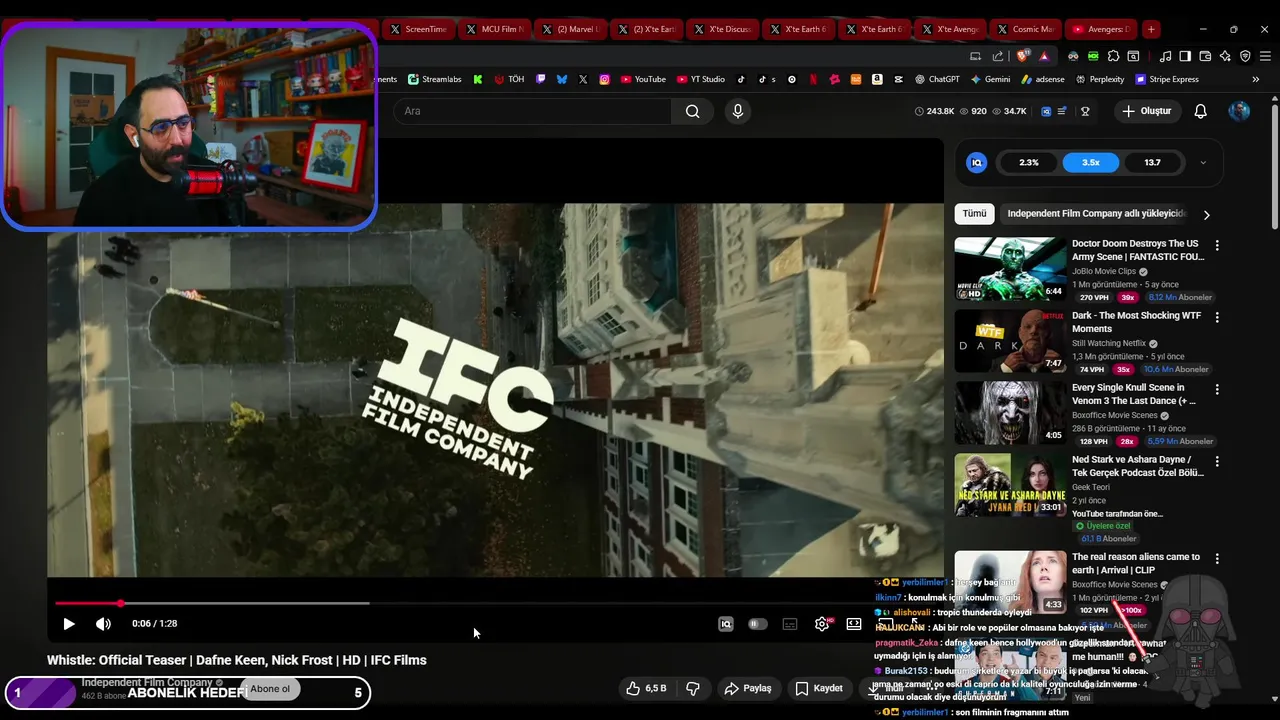Focus the Ara search input field
The image size is (1280, 720).
pos(532,111)
